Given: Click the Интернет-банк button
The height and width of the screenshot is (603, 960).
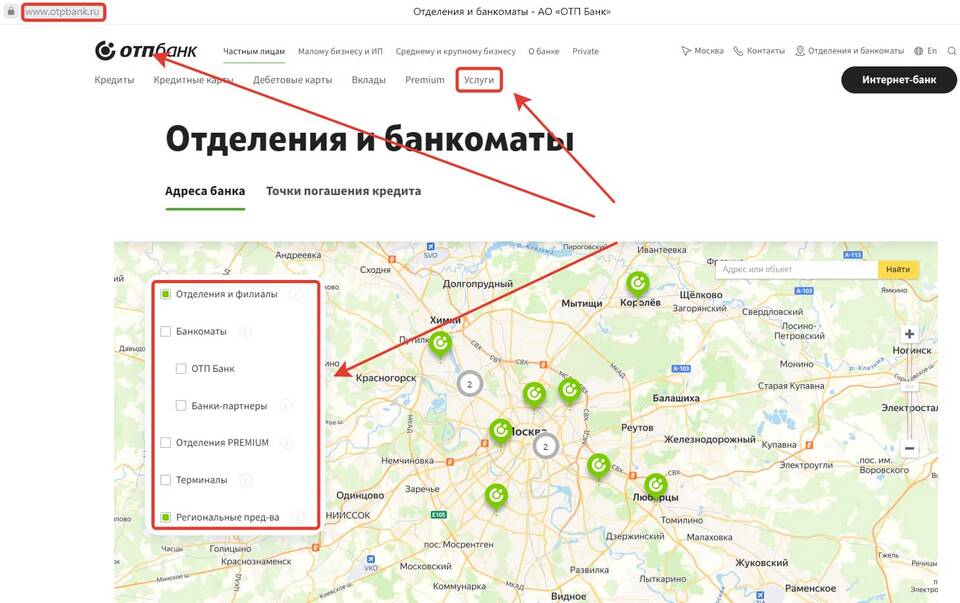Looking at the screenshot, I should (899, 80).
